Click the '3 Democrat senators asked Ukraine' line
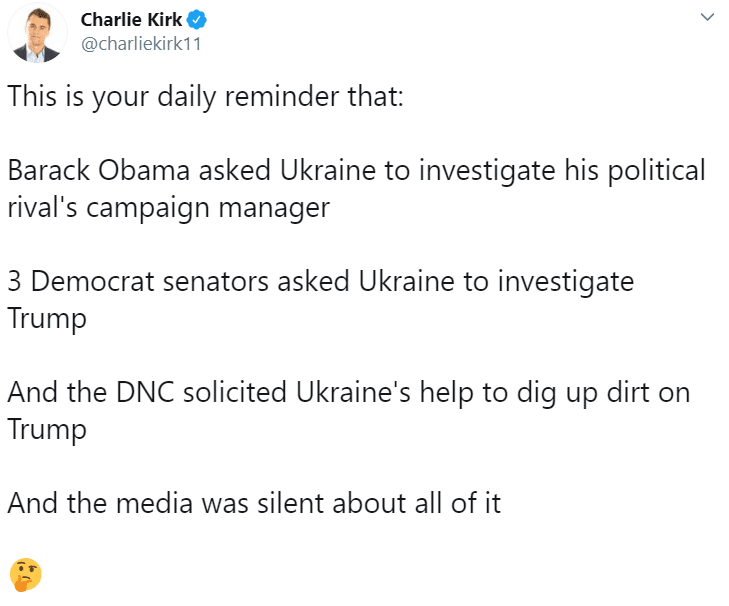 click(x=321, y=282)
